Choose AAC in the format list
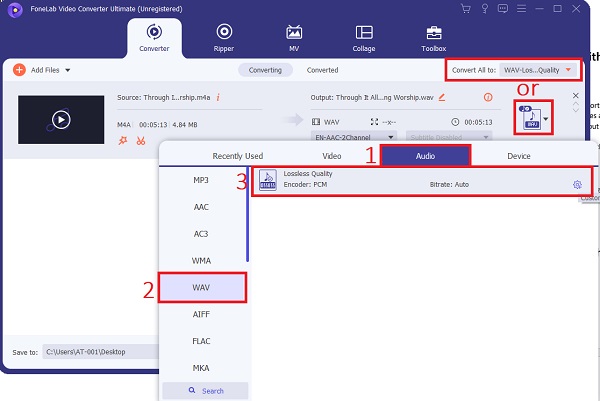Image resolution: width=600 pixels, height=401 pixels. coord(201,207)
